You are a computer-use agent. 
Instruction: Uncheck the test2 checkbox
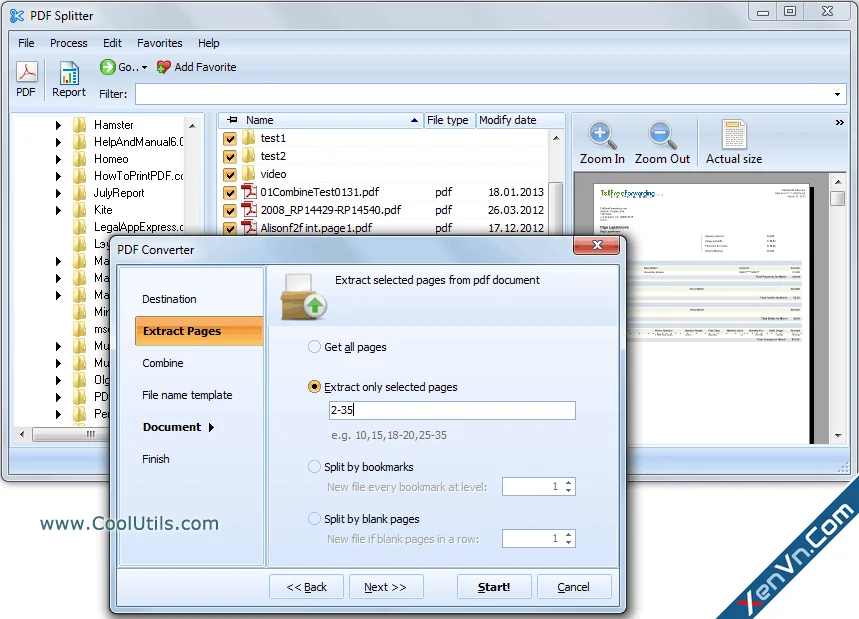click(x=230, y=157)
